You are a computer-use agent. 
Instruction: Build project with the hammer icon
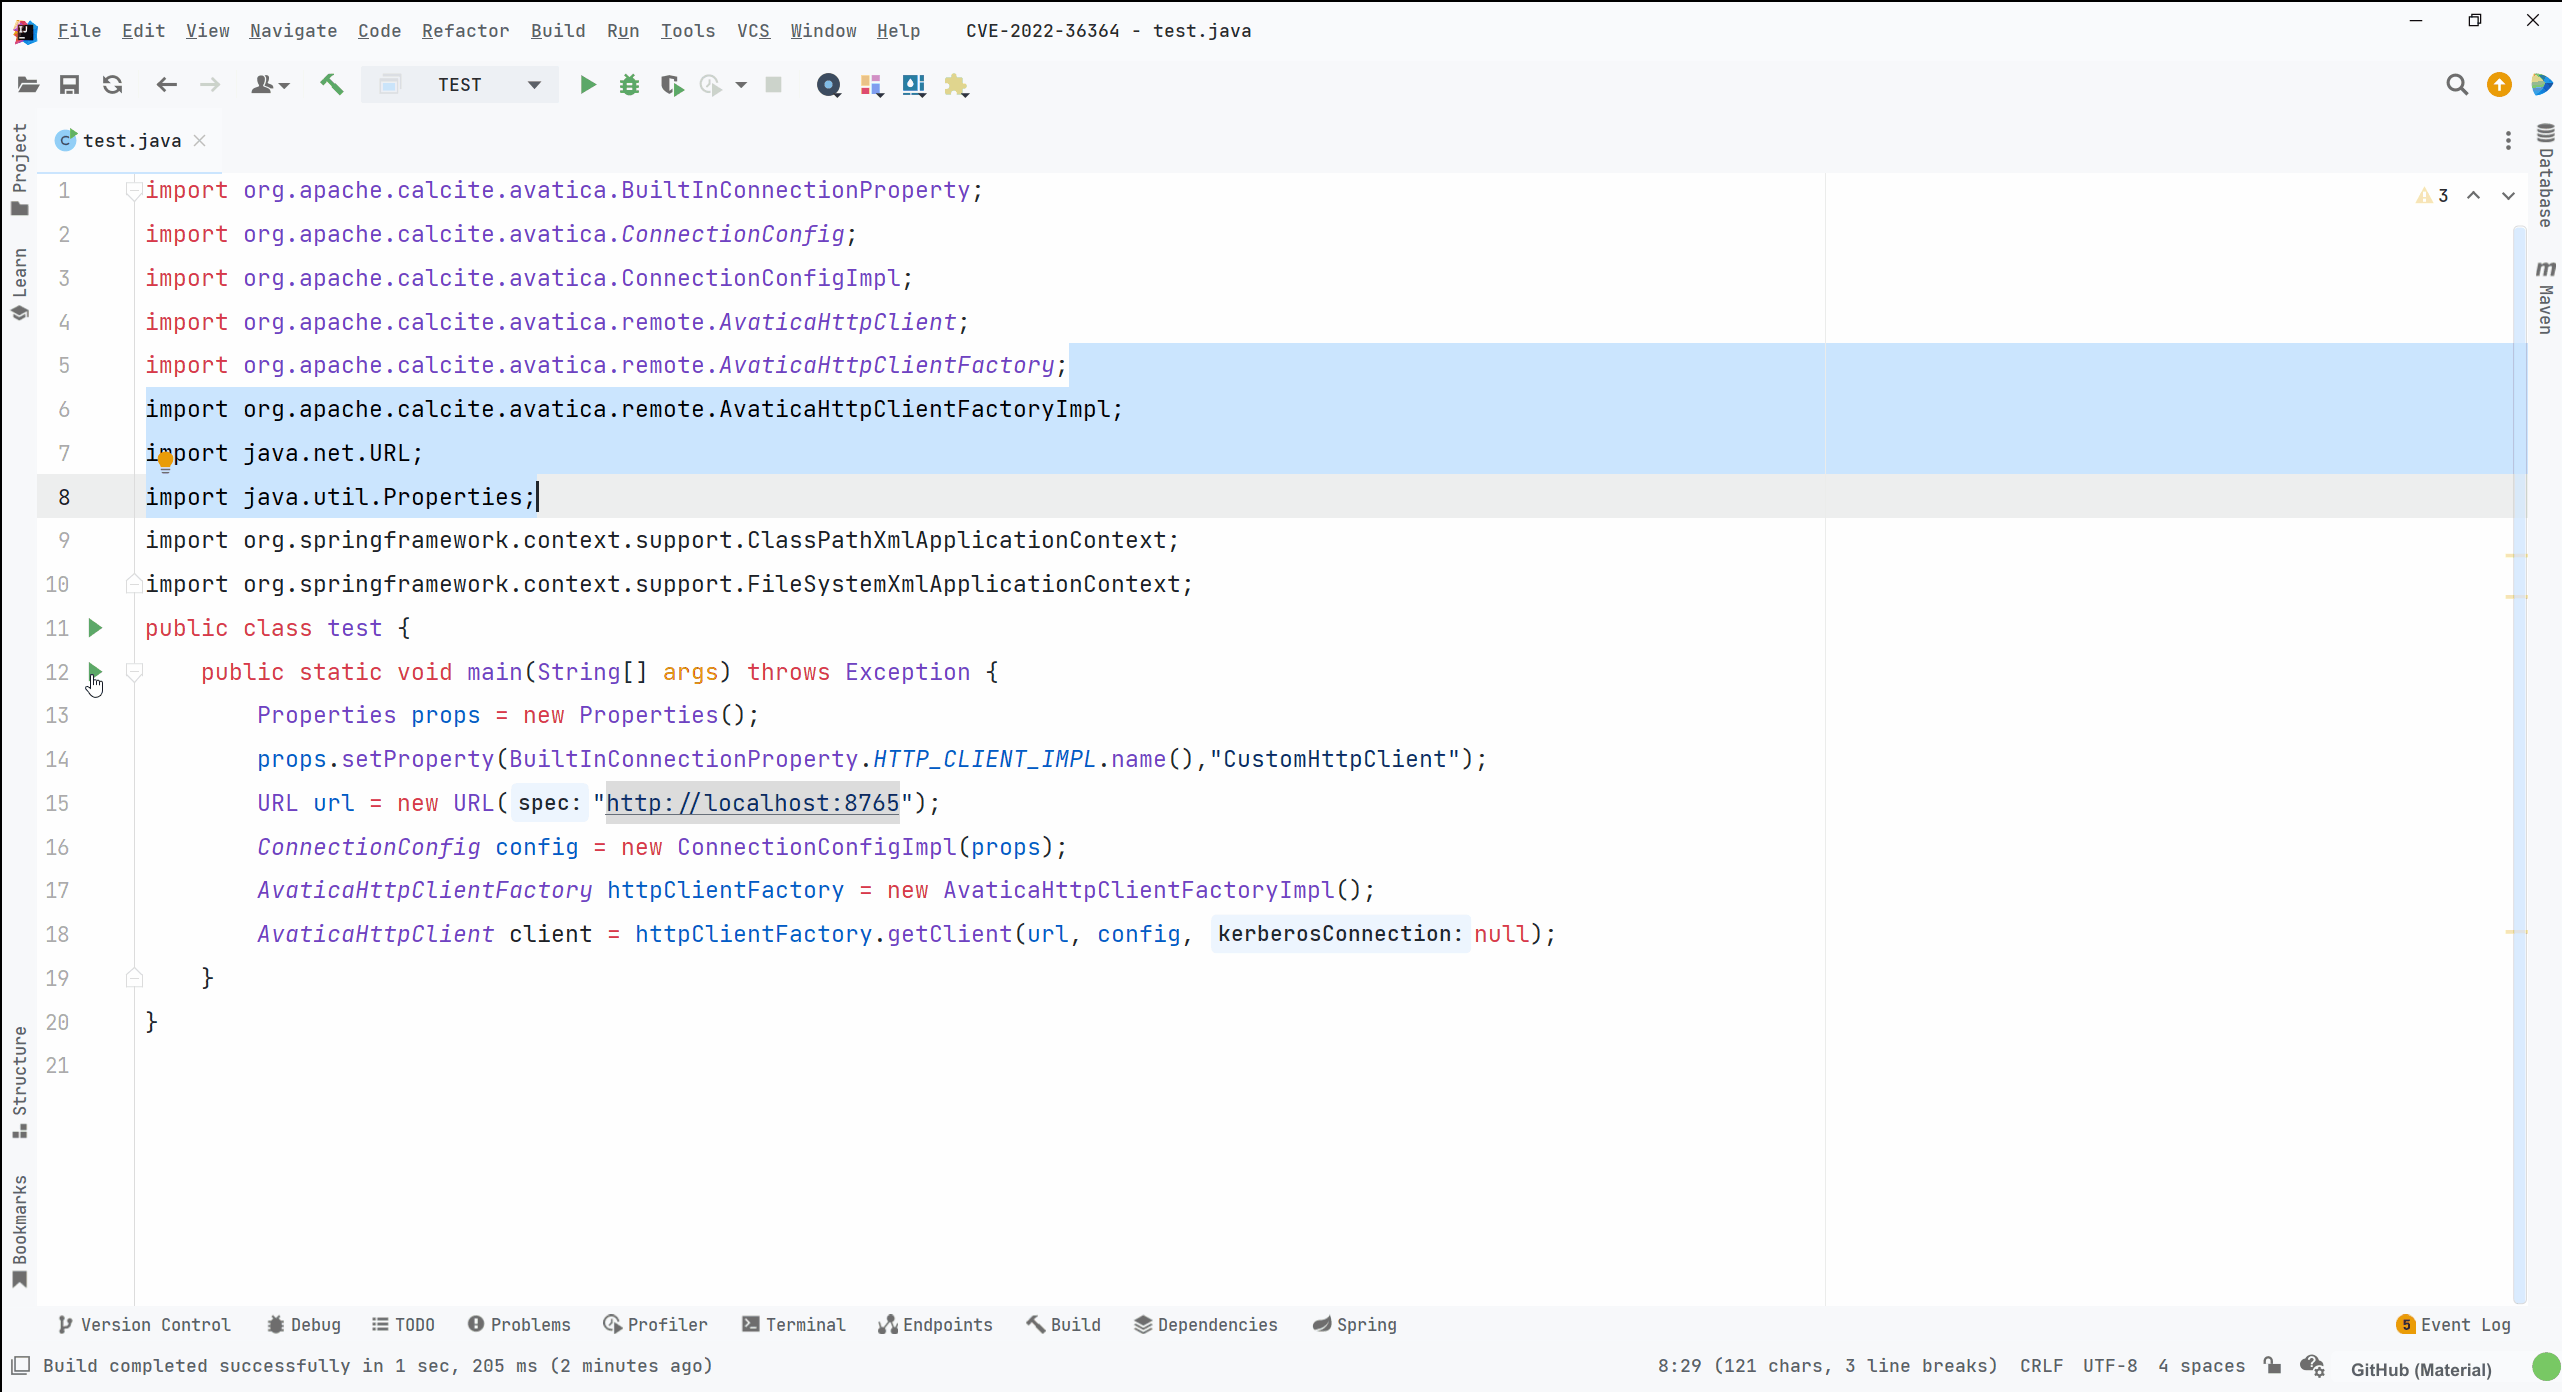coord(331,85)
